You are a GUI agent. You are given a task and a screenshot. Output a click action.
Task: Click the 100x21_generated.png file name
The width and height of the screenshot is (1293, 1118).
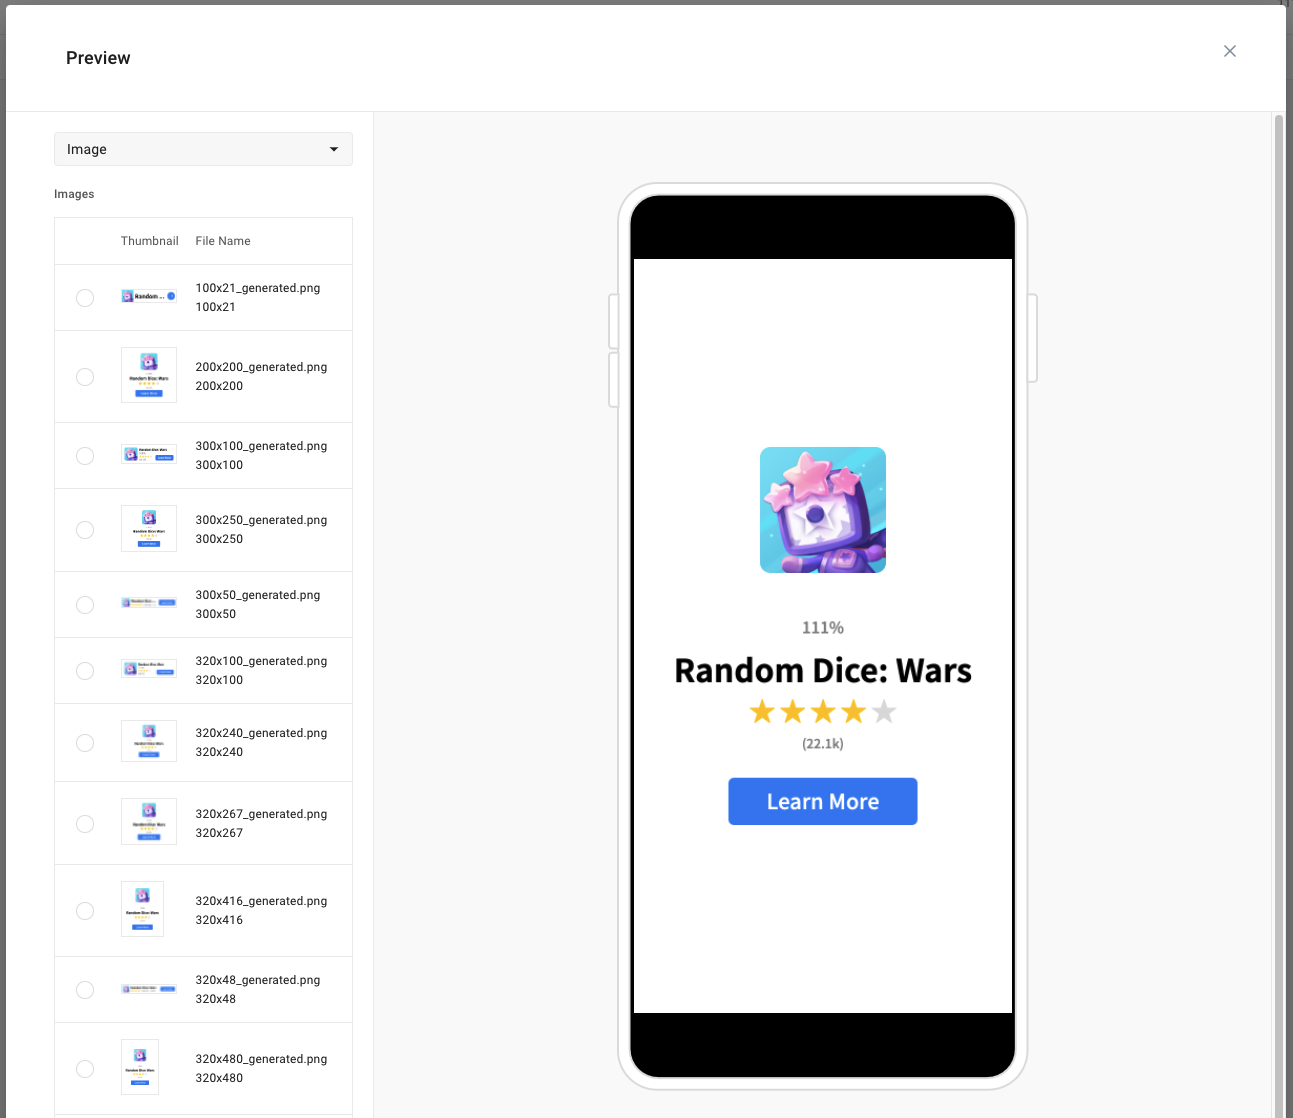[258, 288]
